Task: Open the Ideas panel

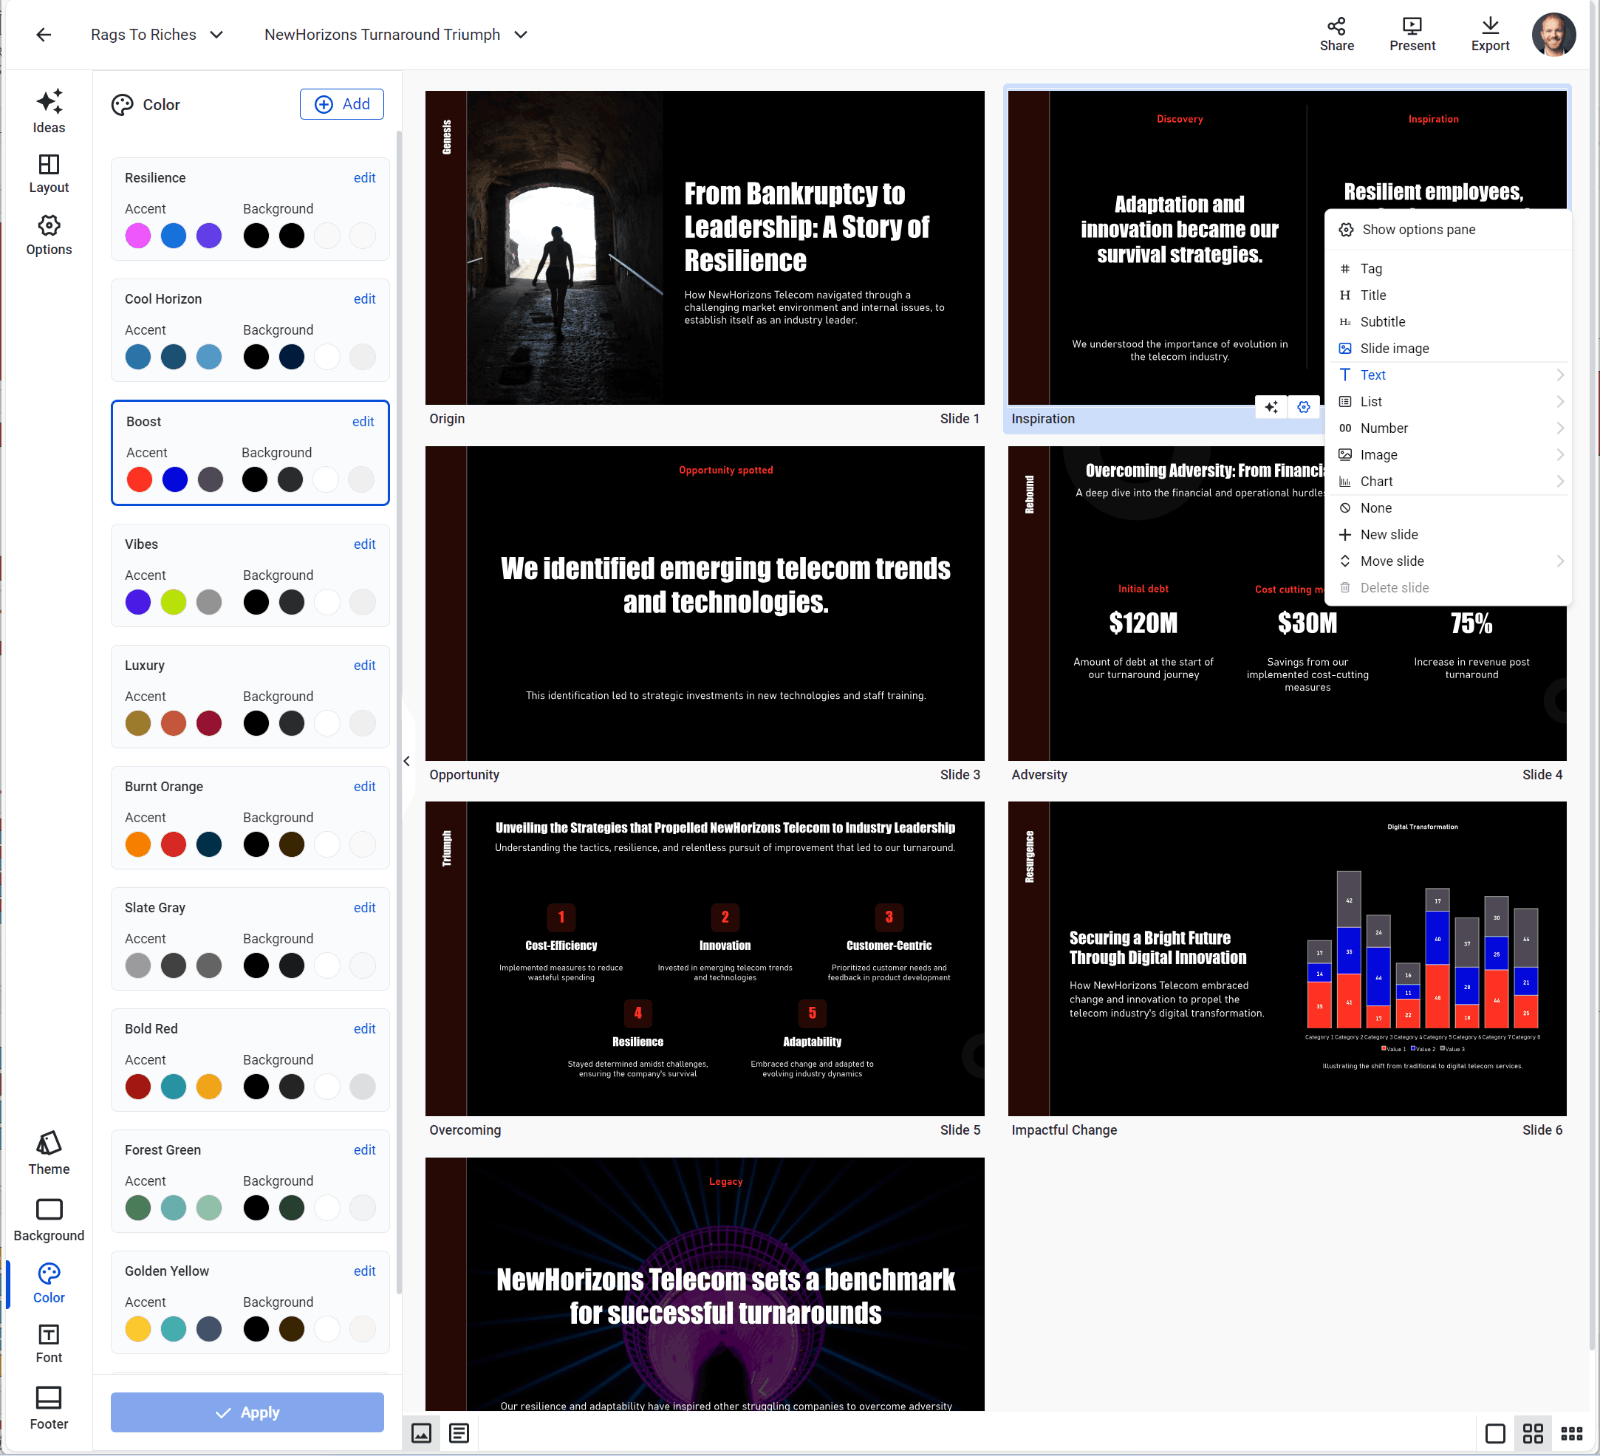Action: point(48,110)
